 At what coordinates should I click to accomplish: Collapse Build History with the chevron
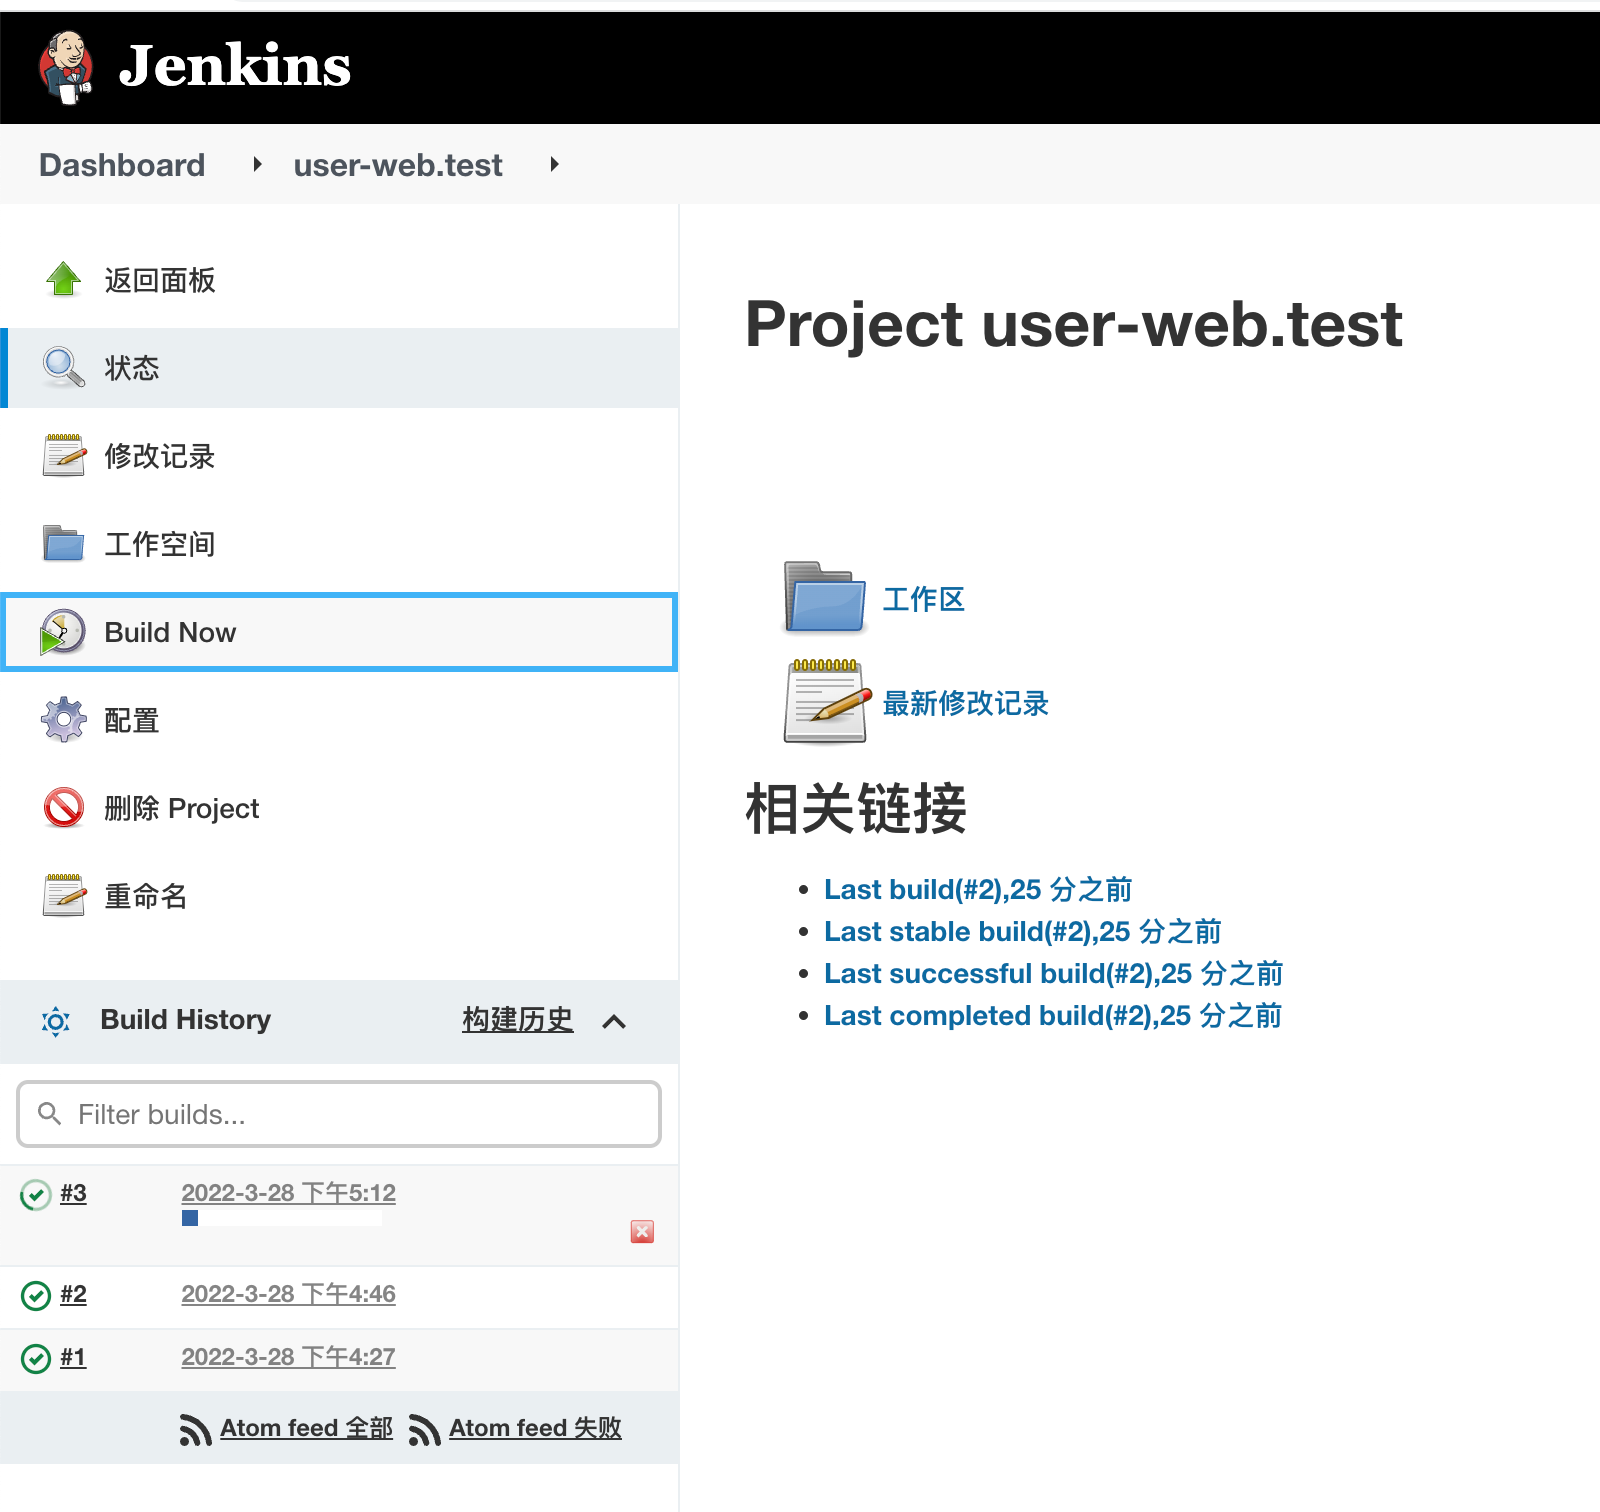coord(614,1021)
